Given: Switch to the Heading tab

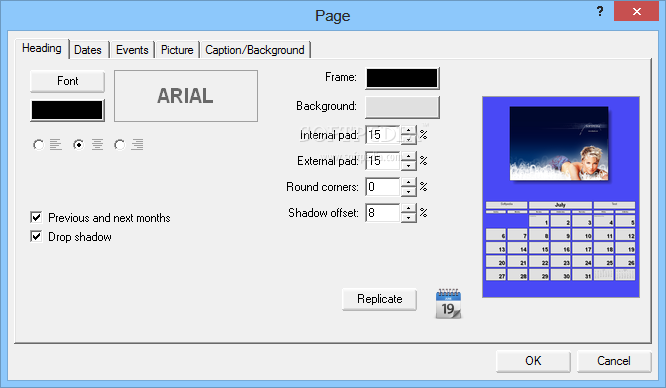Looking at the screenshot, I should click(42, 48).
